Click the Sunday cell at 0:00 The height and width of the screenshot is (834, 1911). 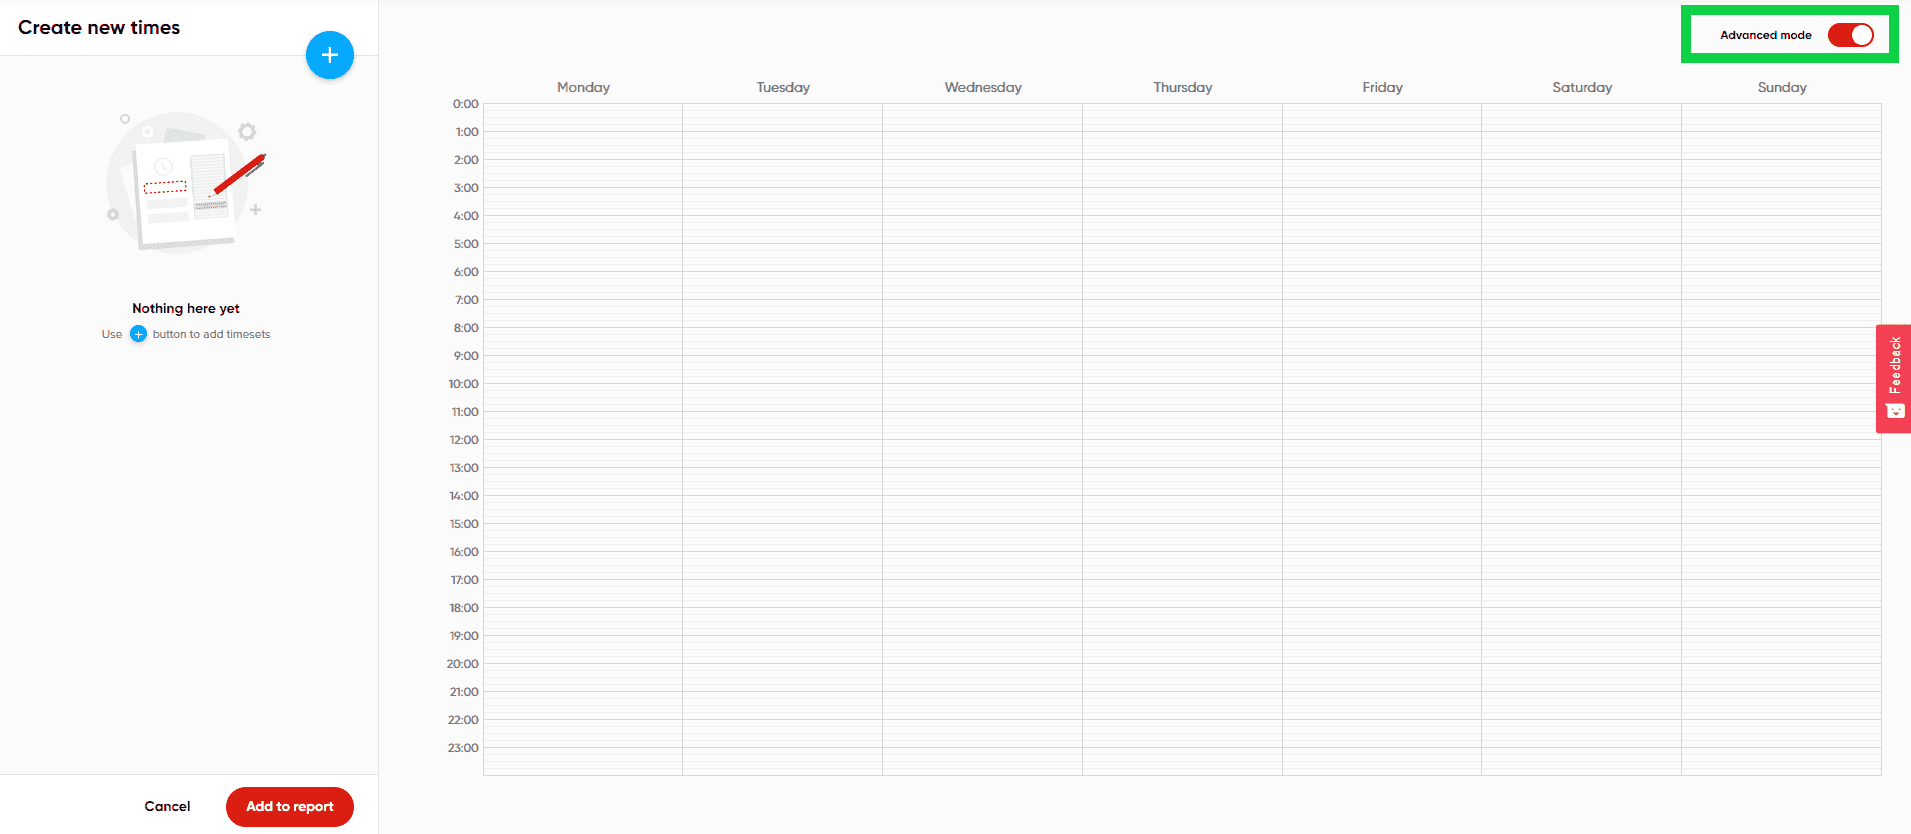tap(1781, 117)
